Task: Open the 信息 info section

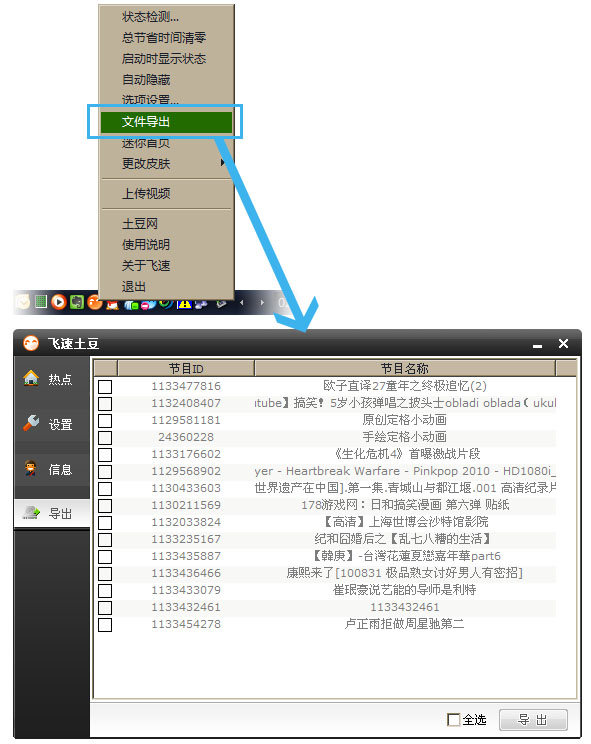Action: click(x=52, y=469)
